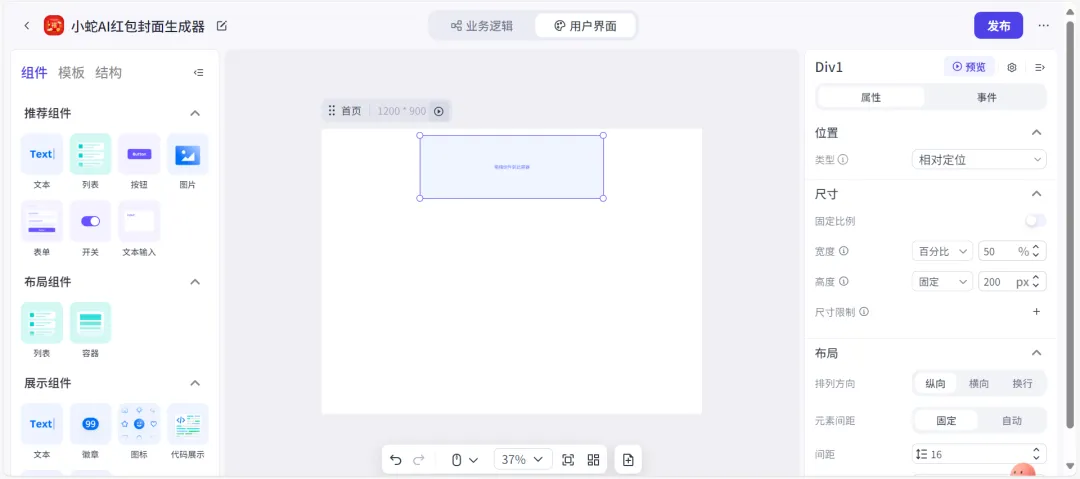Collapse the 布局 section

click(x=1036, y=353)
